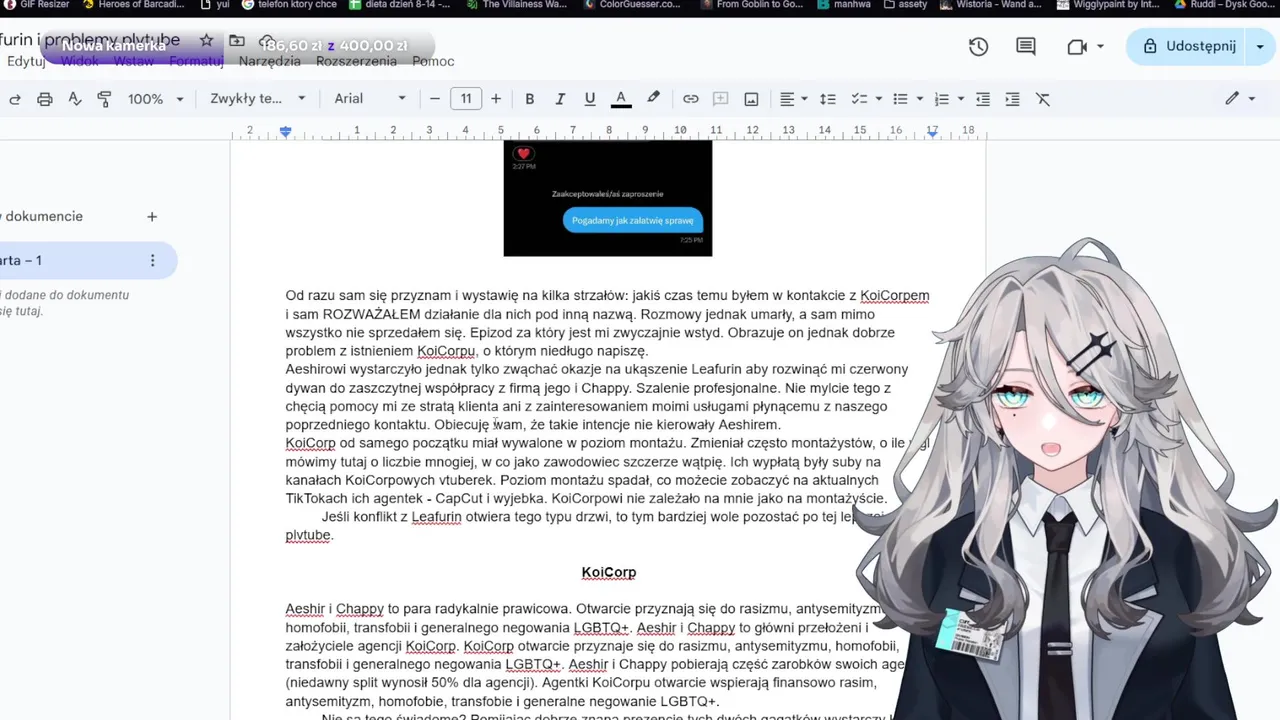Run the spelling and grammar check

click(74, 99)
